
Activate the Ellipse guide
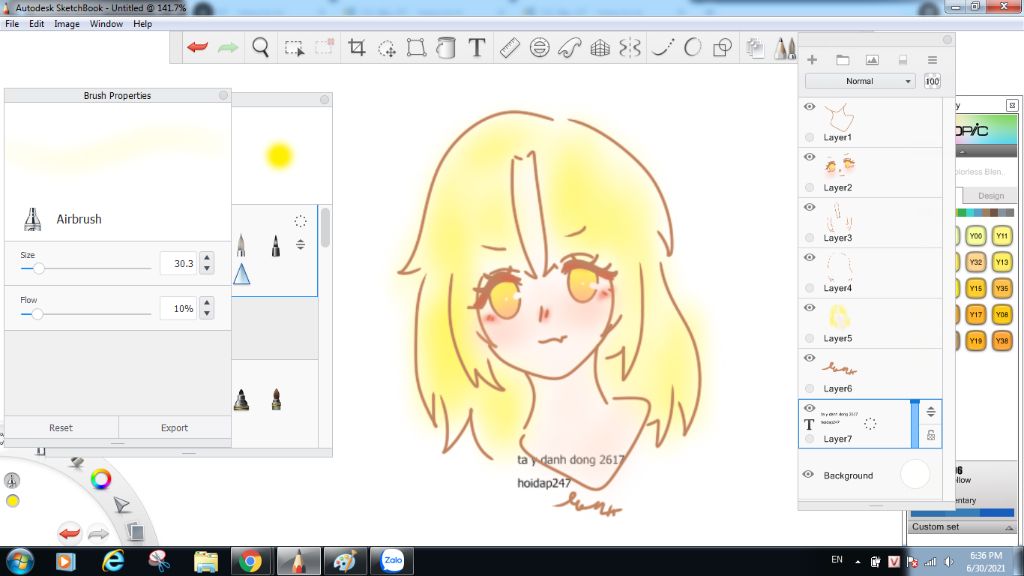[539, 48]
